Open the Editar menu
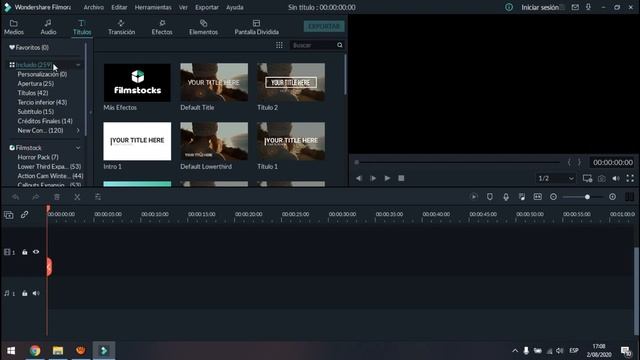 [119, 7]
